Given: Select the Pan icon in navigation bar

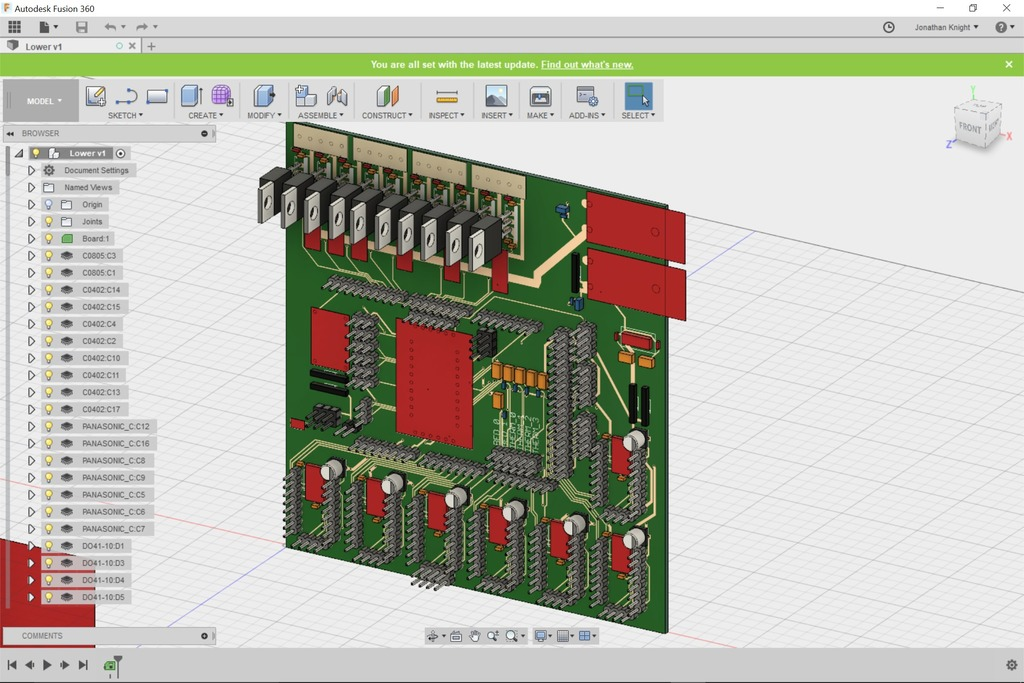Looking at the screenshot, I should pyautogui.click(x=474, y=635).
